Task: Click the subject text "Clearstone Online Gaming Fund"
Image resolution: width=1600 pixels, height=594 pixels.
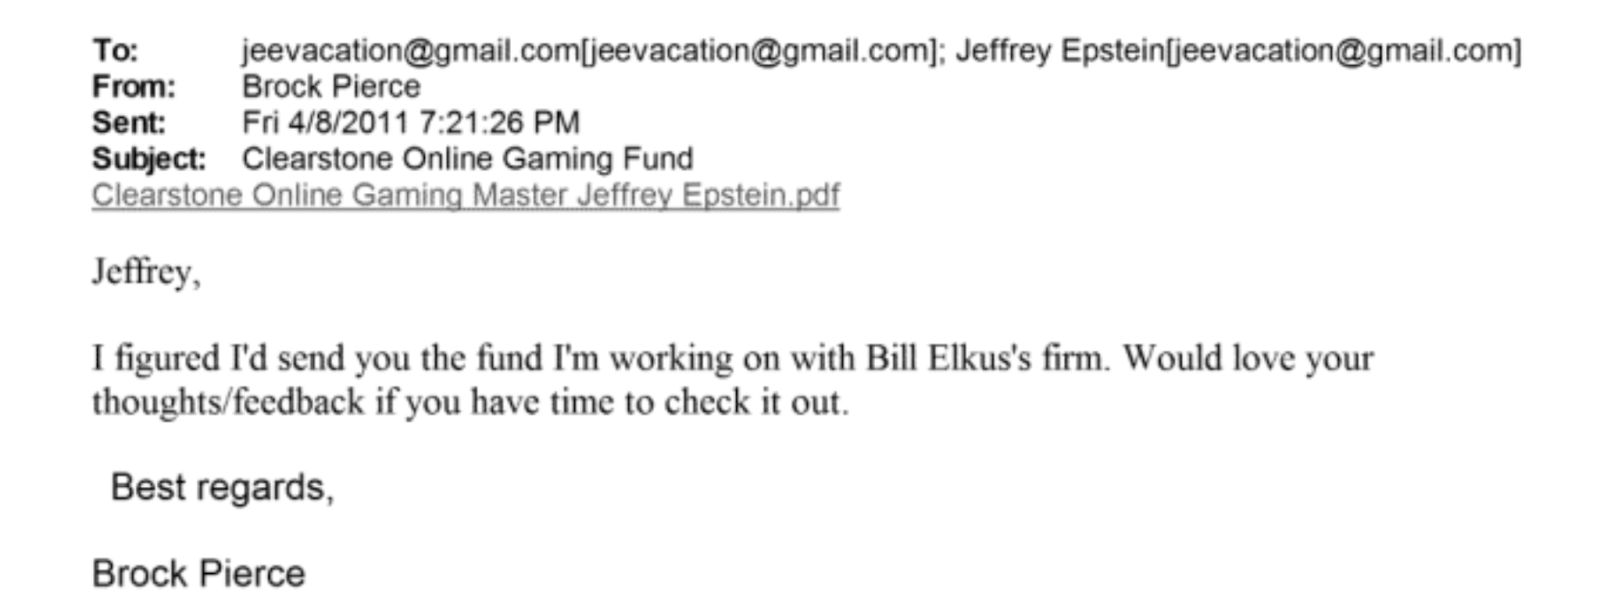Action: click(x=467, y=159)
